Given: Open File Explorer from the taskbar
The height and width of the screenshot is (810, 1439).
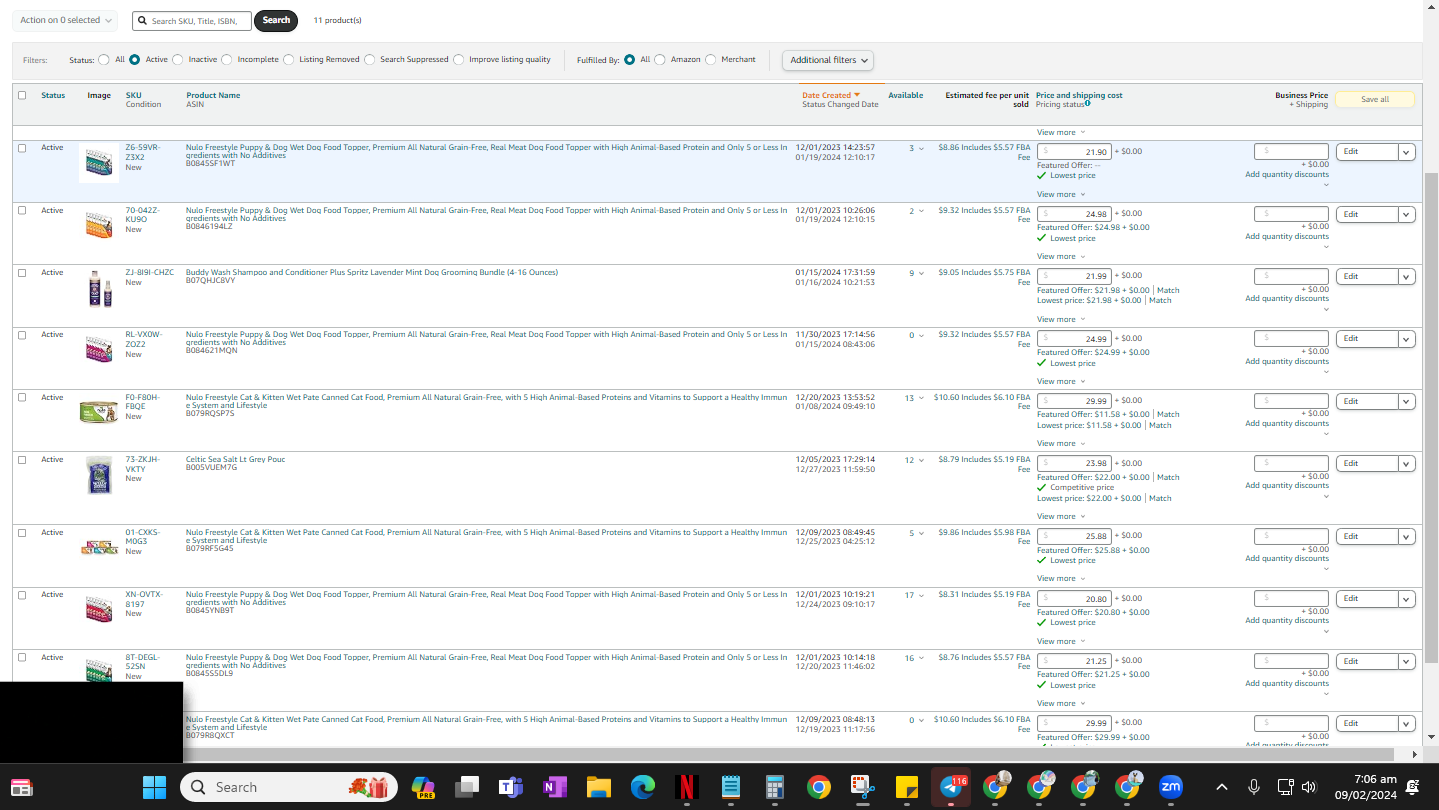Looking at the screenshot, I should point(598,787).
